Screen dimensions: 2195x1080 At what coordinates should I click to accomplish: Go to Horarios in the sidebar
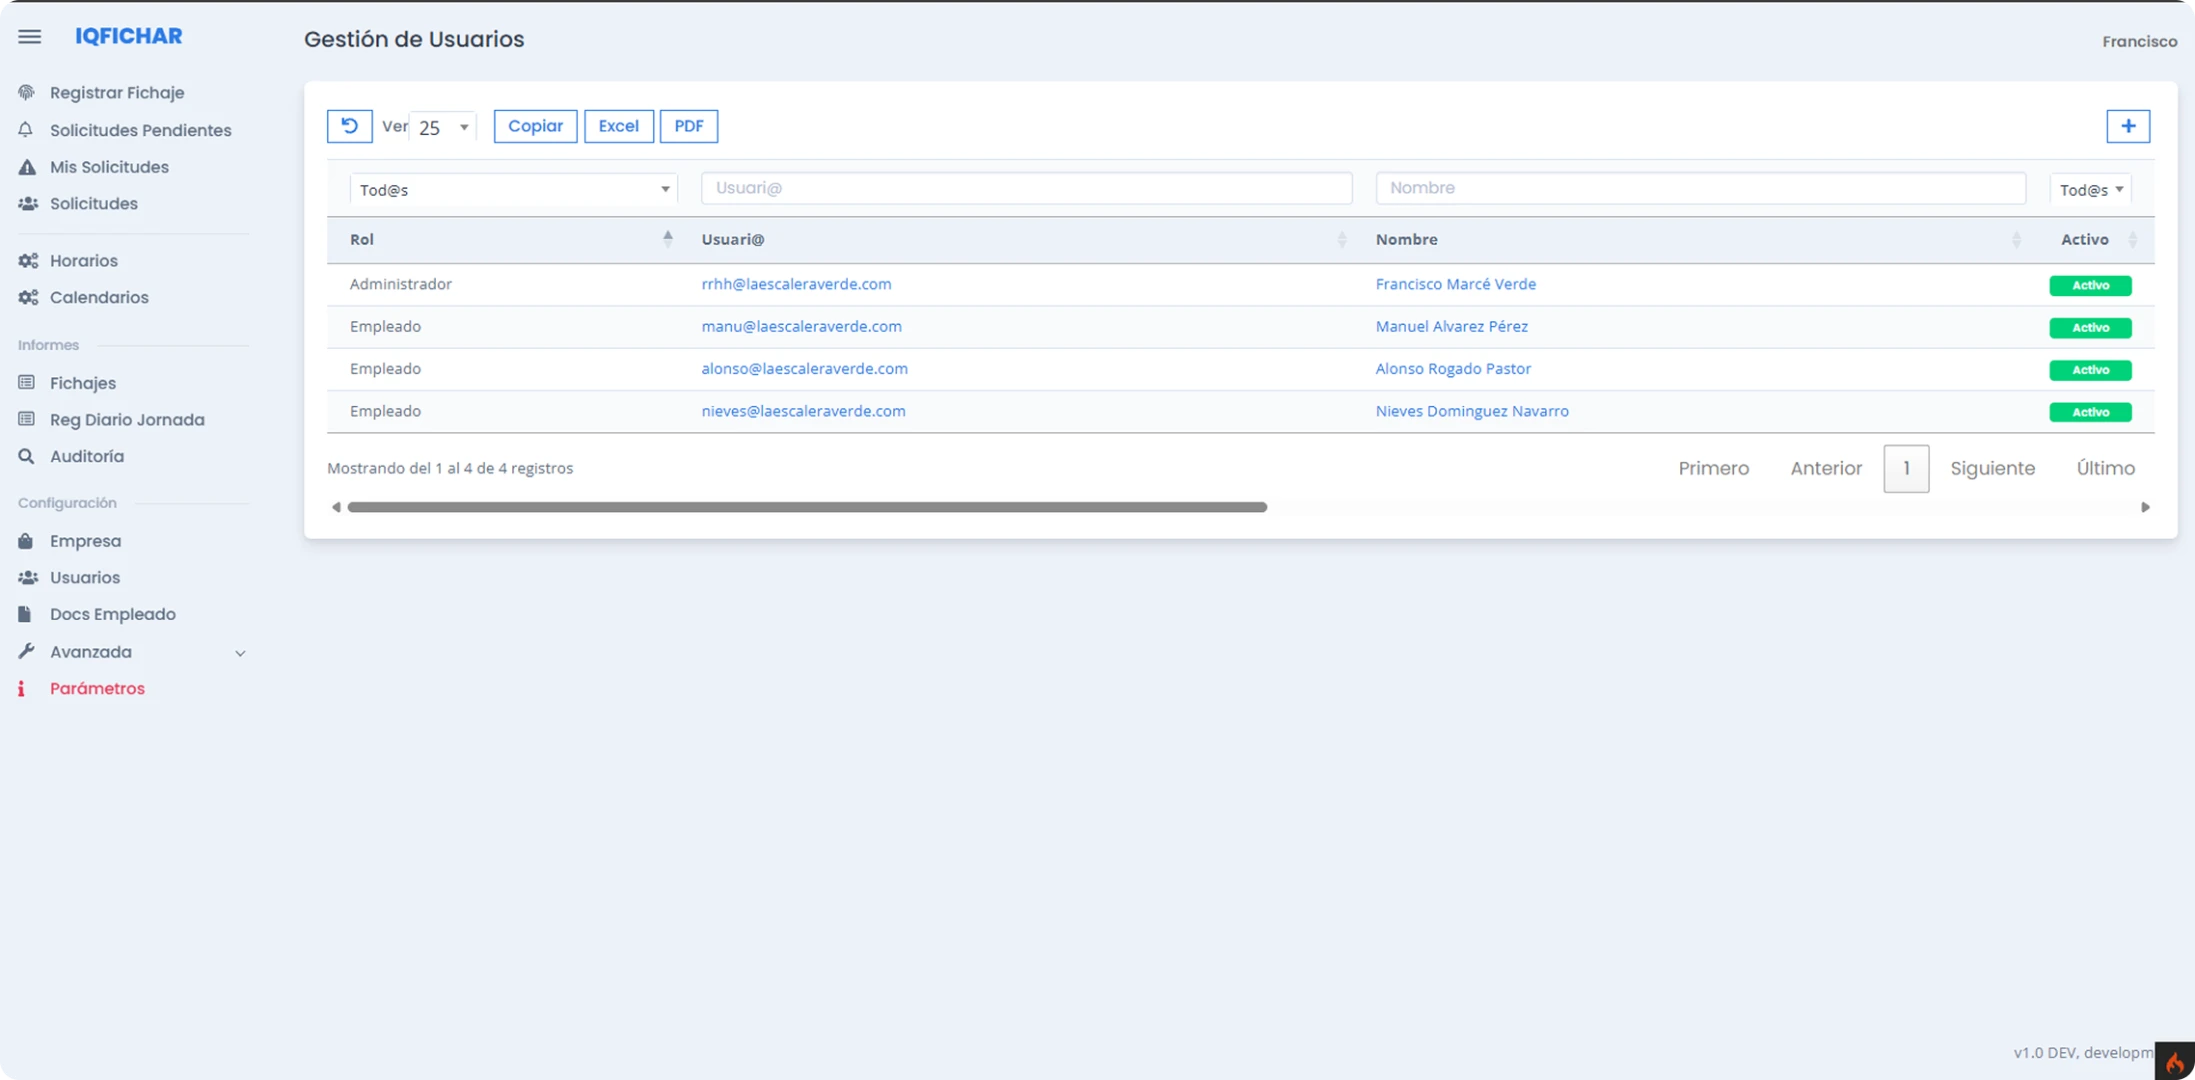coord(84,260)
